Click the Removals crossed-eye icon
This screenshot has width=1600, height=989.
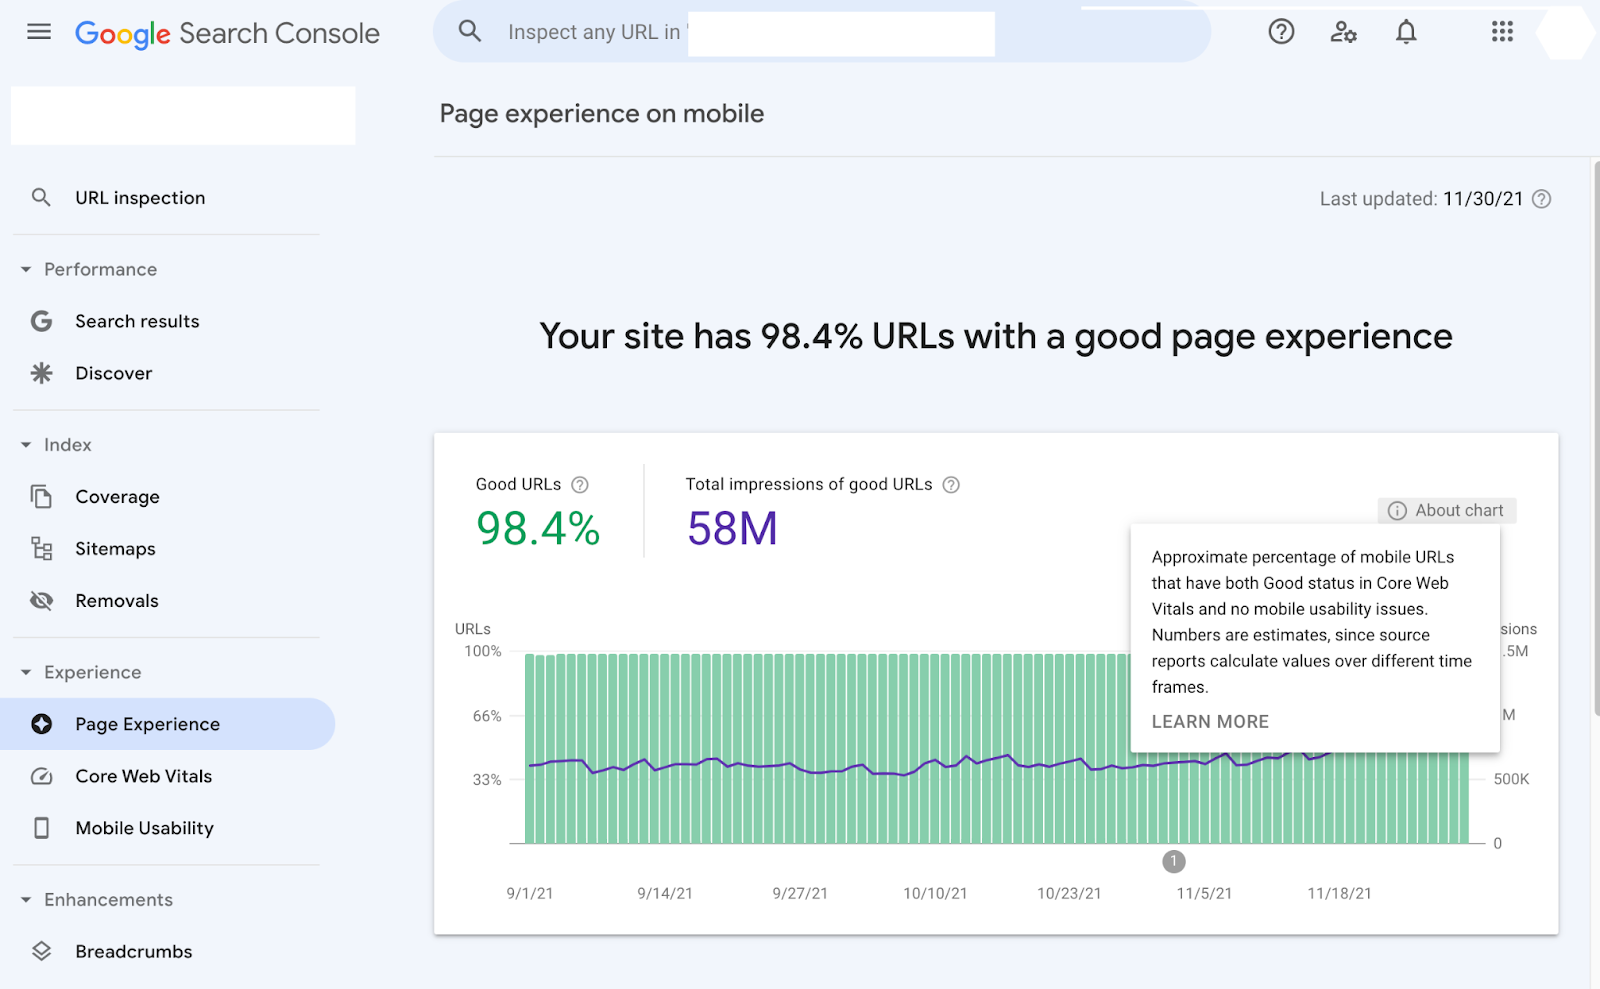pos(41,600)
